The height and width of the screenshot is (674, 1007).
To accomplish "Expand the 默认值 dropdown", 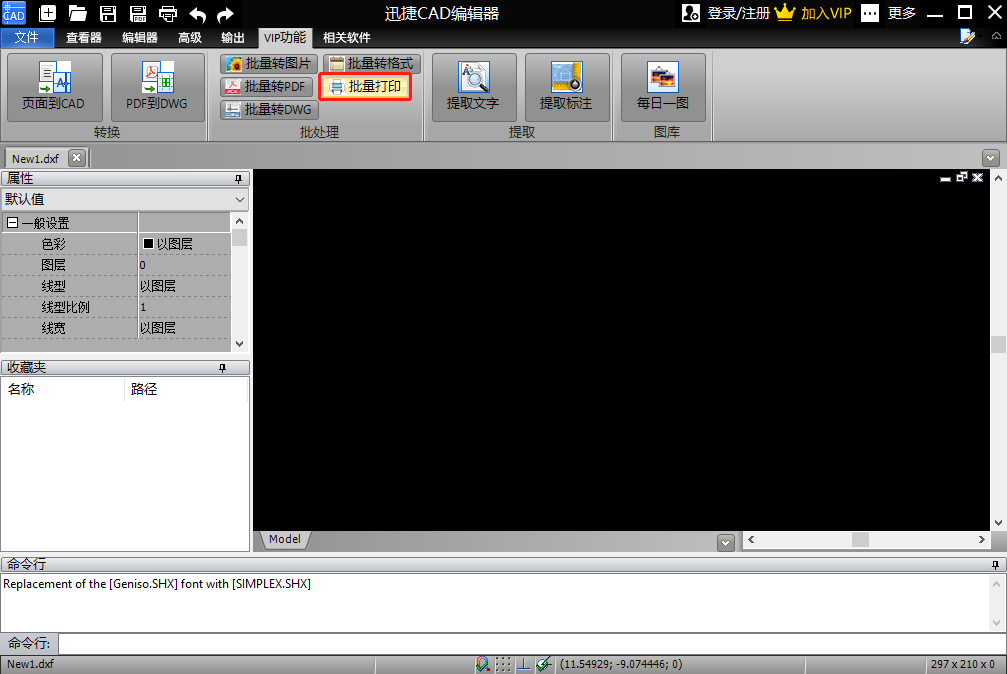I will pyautogui.click(x=240, y=200).
